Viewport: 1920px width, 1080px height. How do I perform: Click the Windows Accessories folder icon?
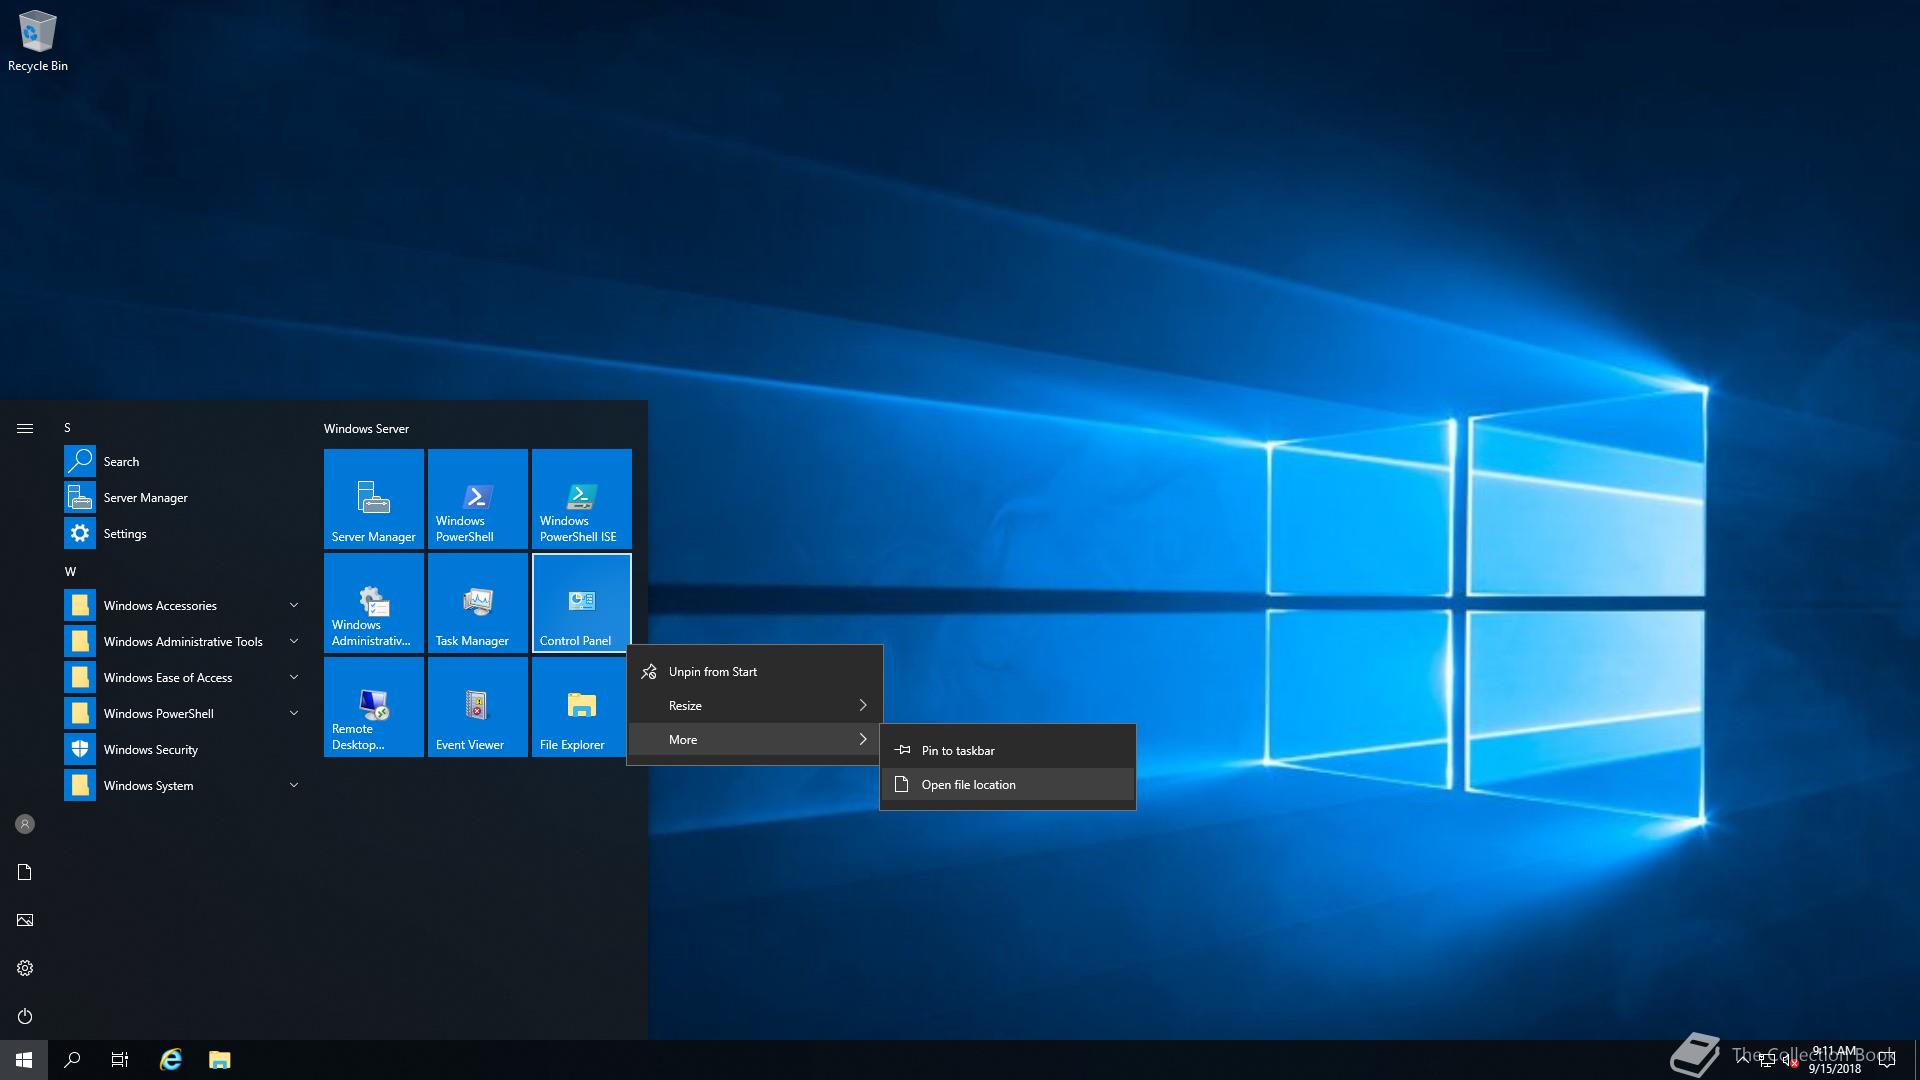pos(80,605)
